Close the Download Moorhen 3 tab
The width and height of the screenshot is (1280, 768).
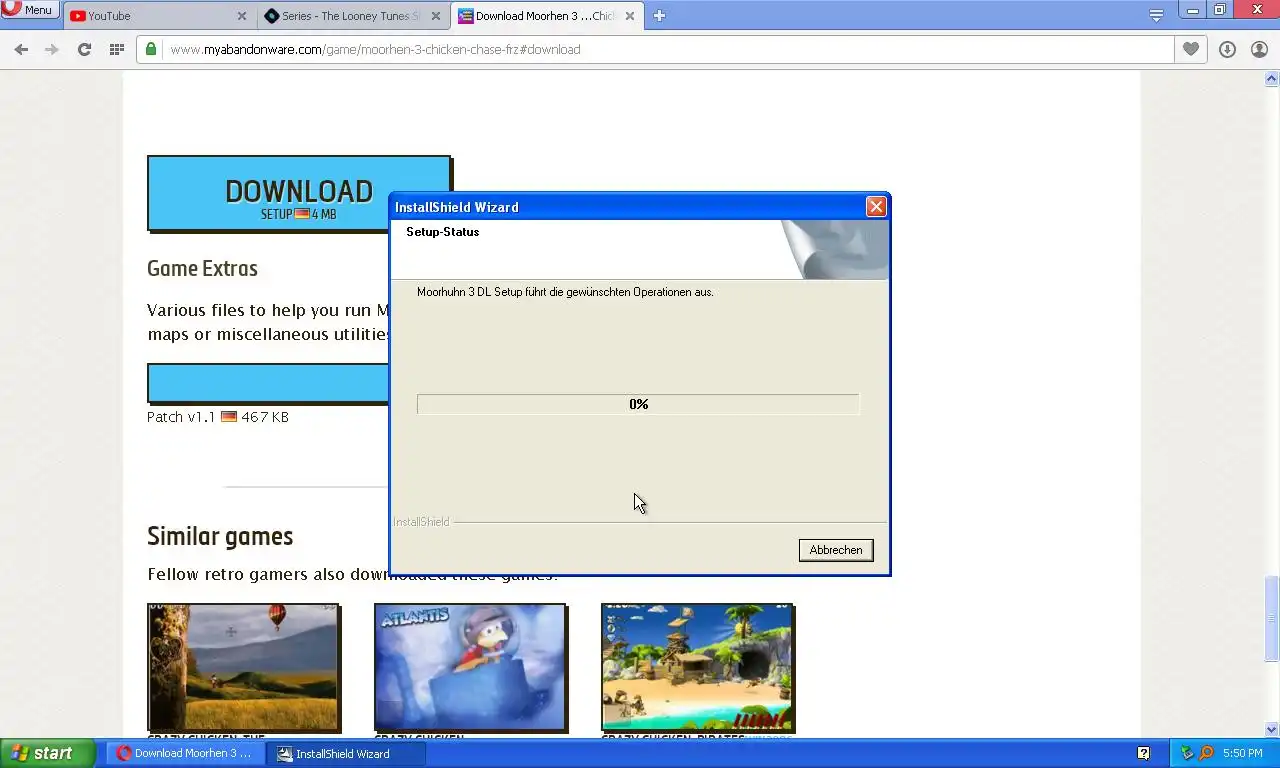(x=629, y=16)
